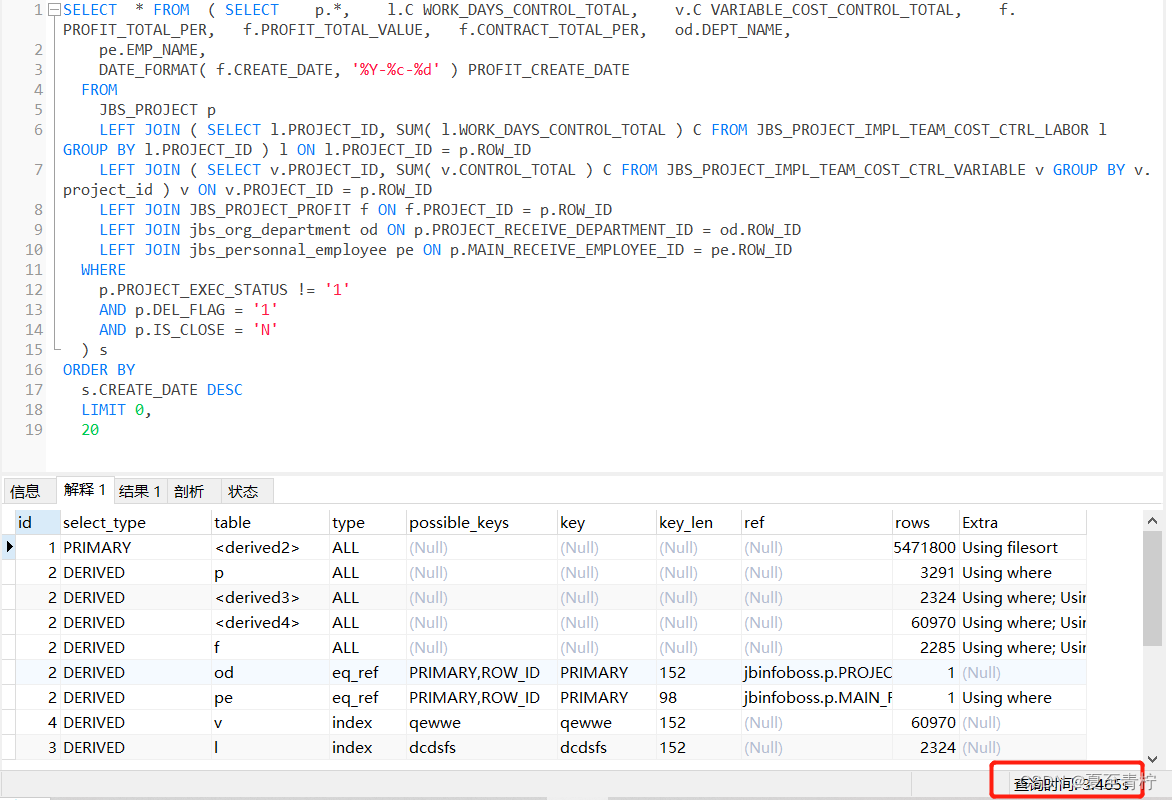Image resolution: width=1172 pixels, height=800 pixels.
Task: Click s.CREATE_DATE on line 17
Action: pos(140,390)
